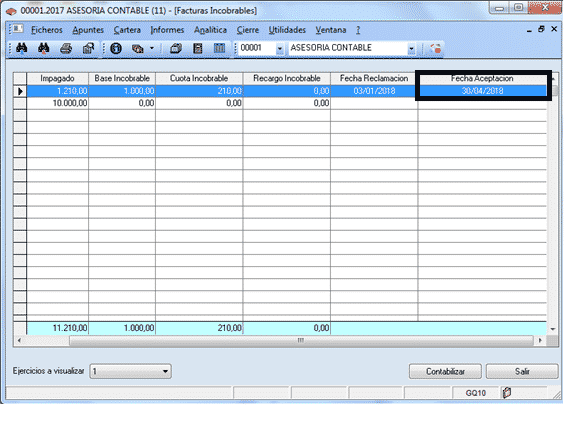Click the vertical scrollbar down arrow

tap(553, 329)
